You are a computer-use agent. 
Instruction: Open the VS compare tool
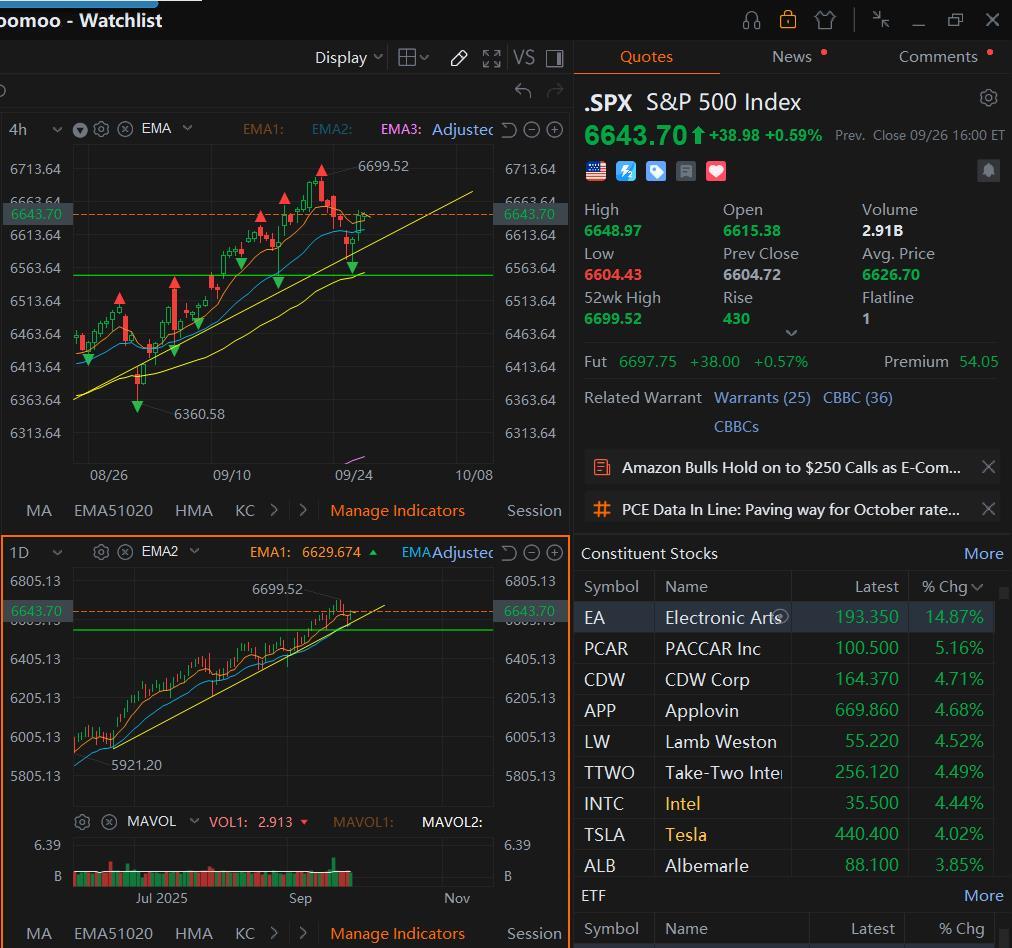523,57
